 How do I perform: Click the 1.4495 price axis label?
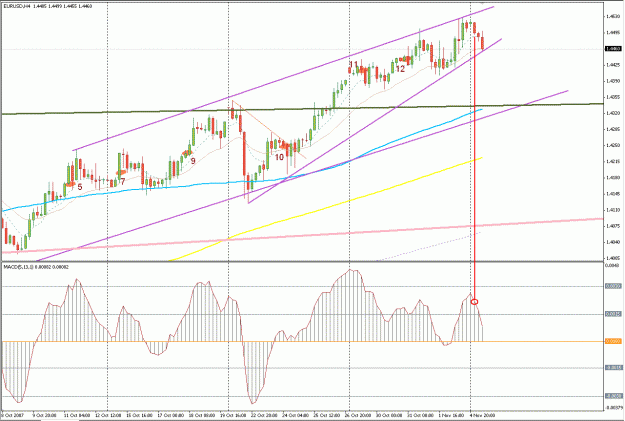[613, 33]
